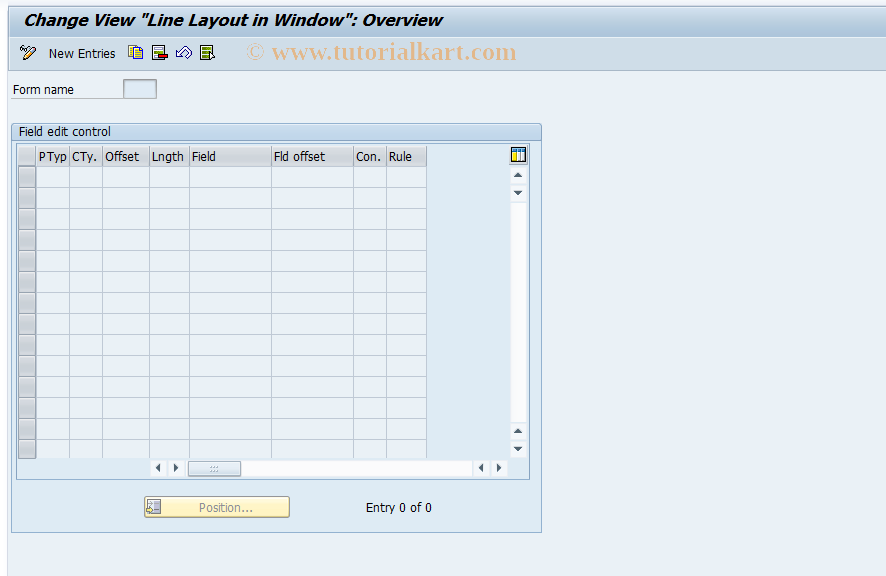Click horizontal scroll left arrow at right end
Screen dimensions: 886x576
pos(481,468)
